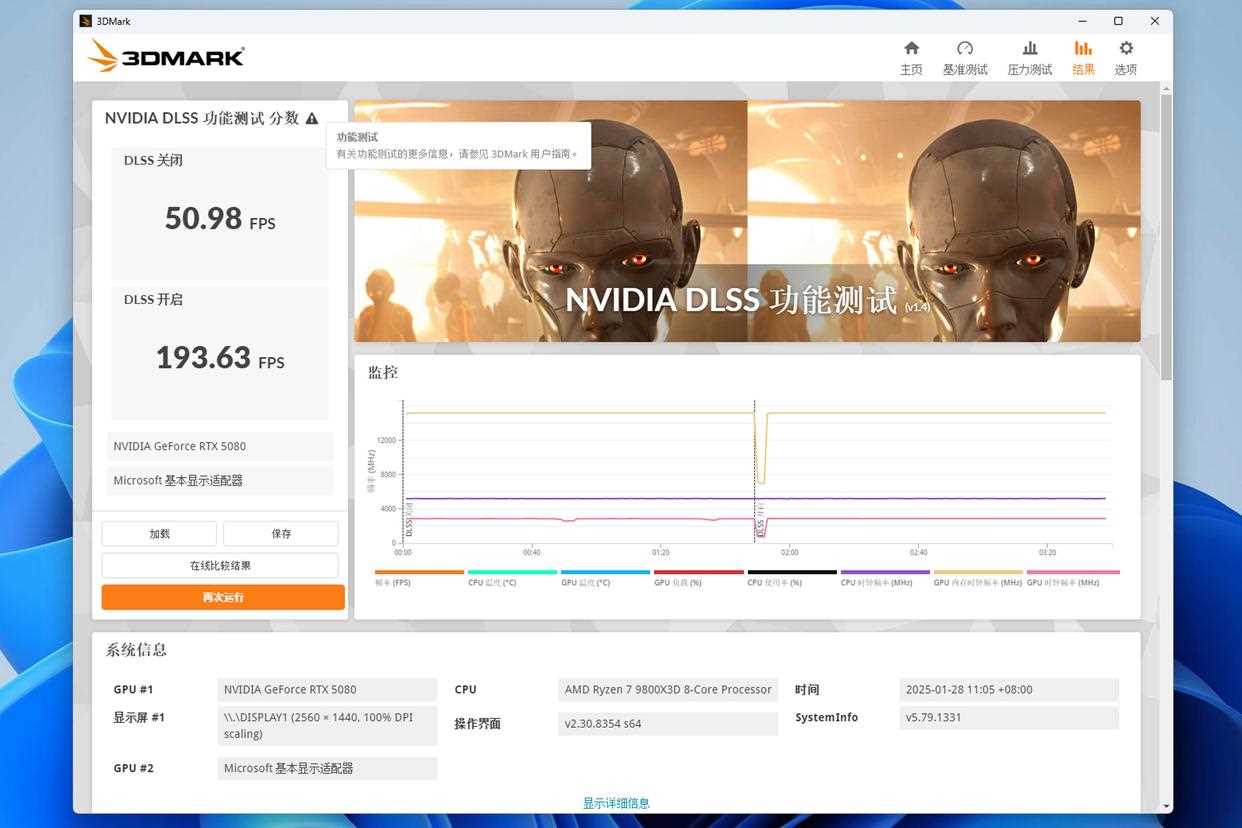Image resolution: width=1242 pixels, height=828 pixels.
Task: Open 选项 options gear icon
Action: (x=1126, y=49)
